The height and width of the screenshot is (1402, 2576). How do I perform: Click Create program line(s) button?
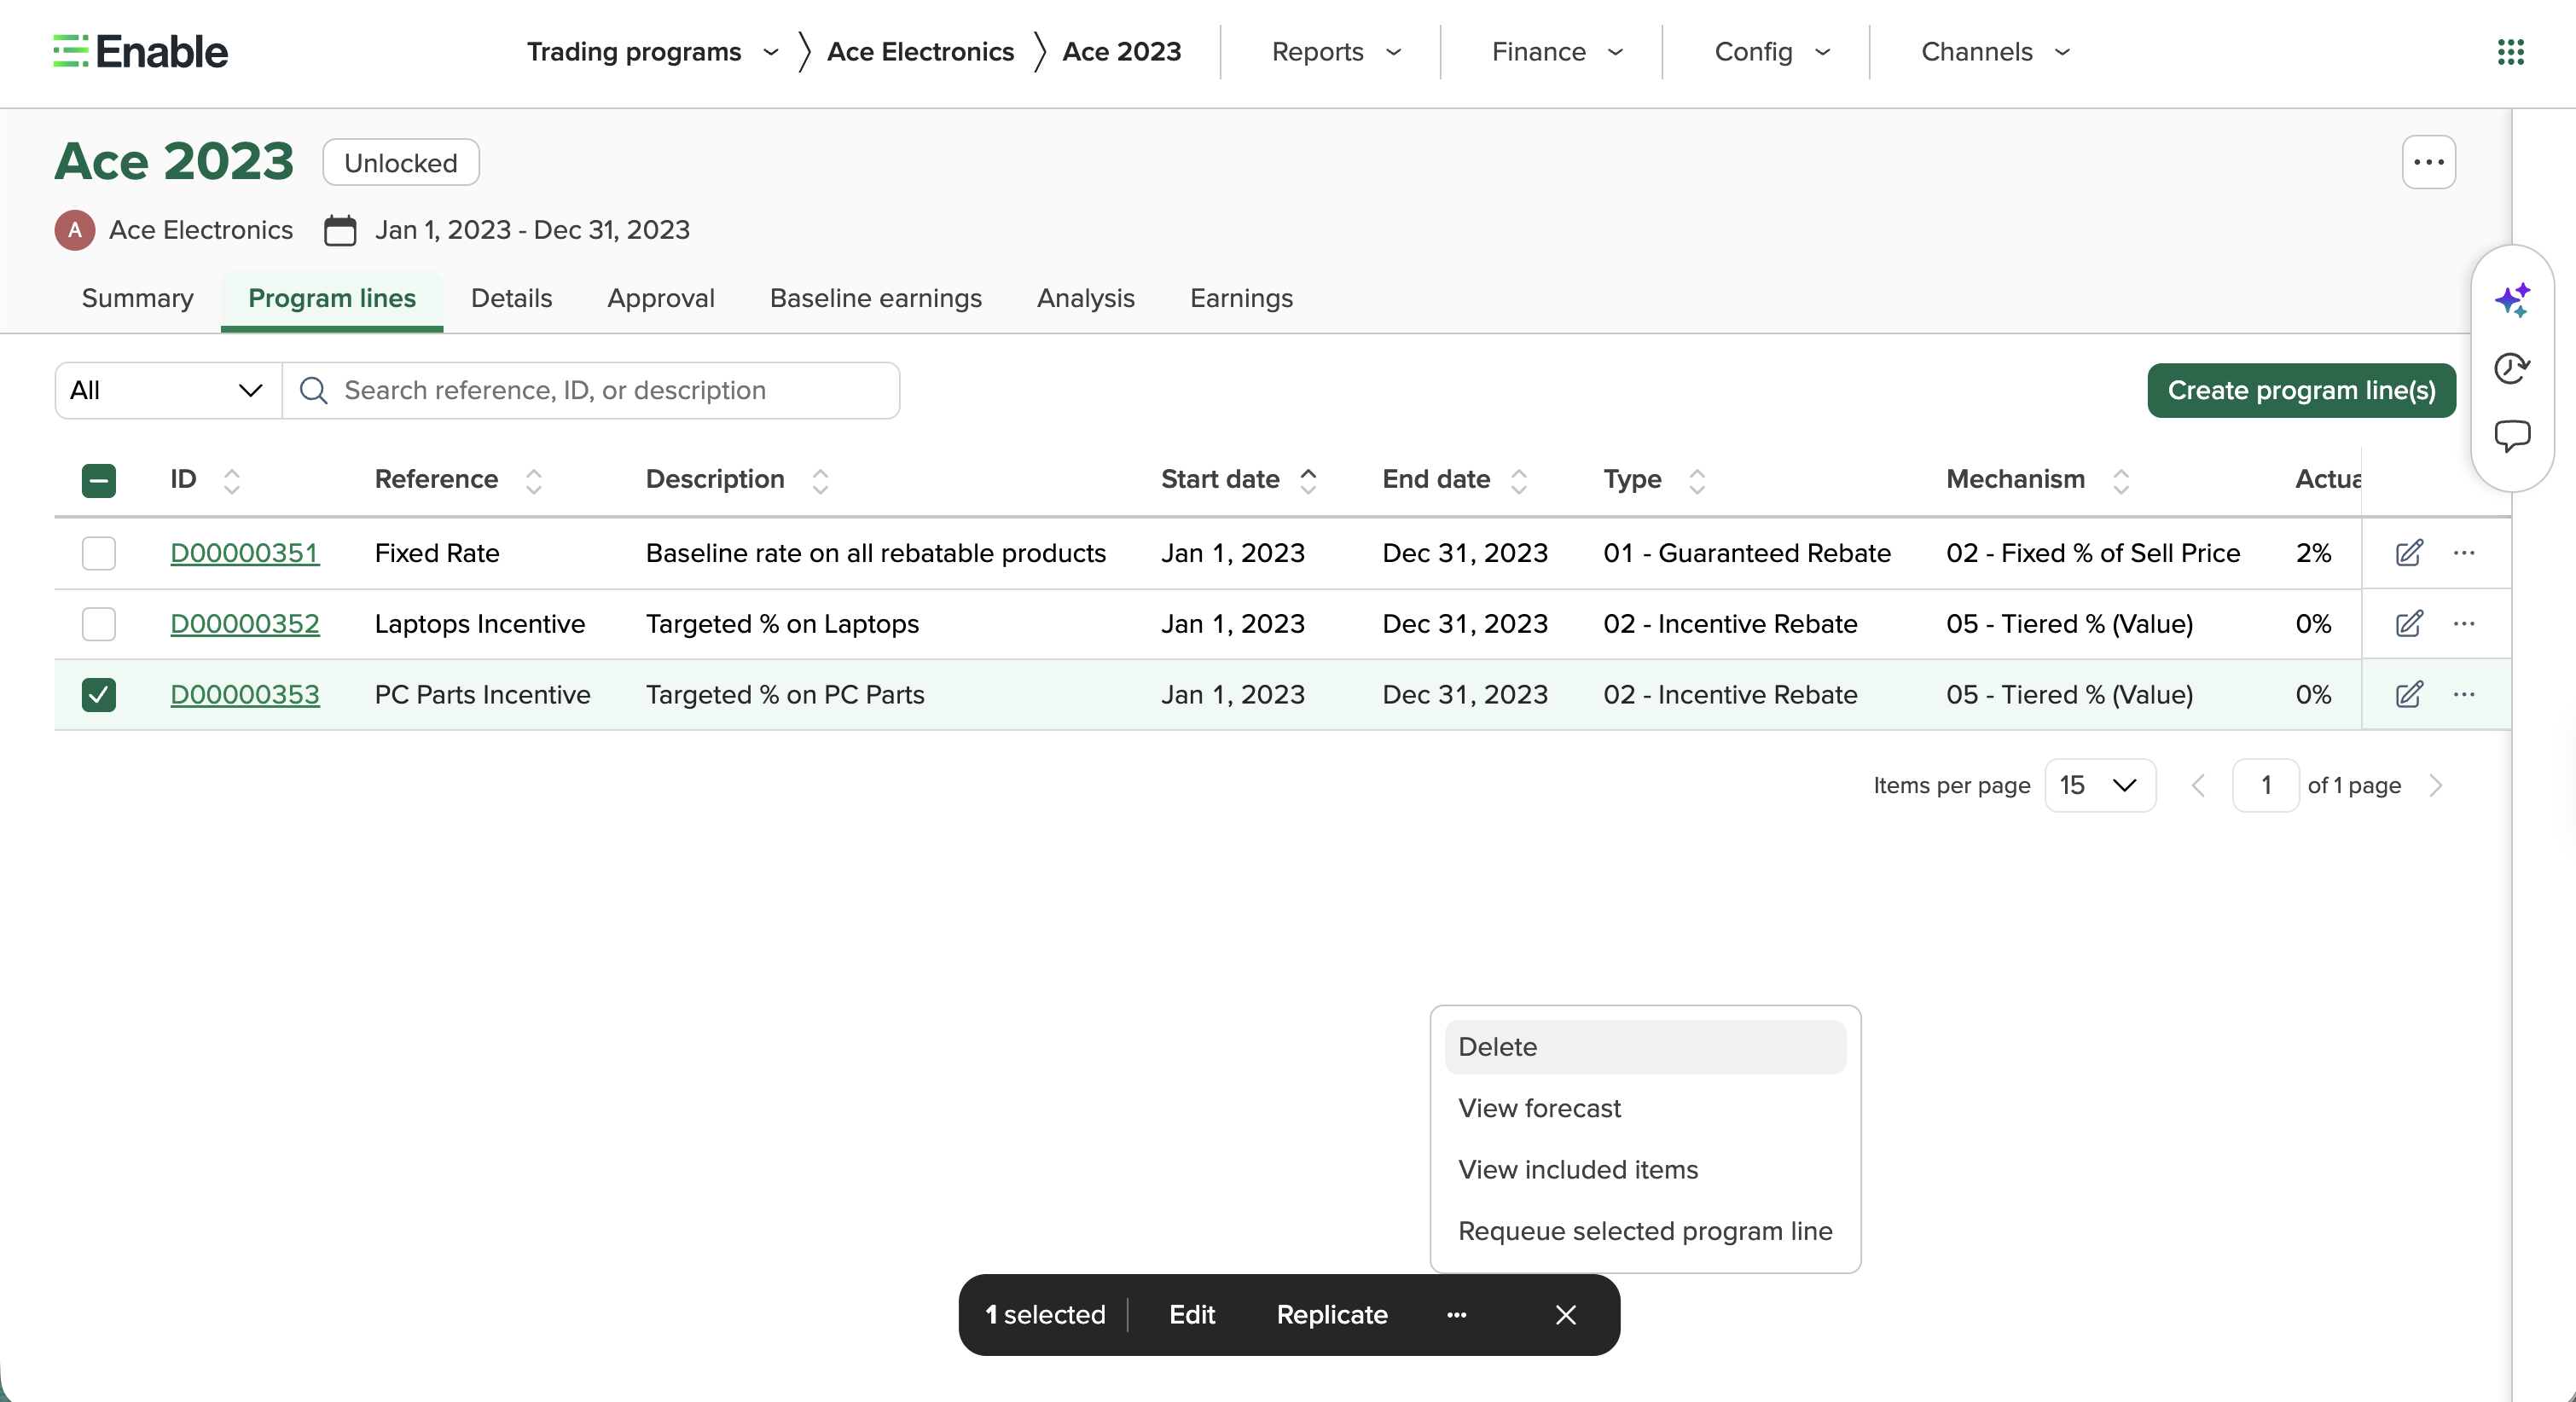[x=2301, y=390]
